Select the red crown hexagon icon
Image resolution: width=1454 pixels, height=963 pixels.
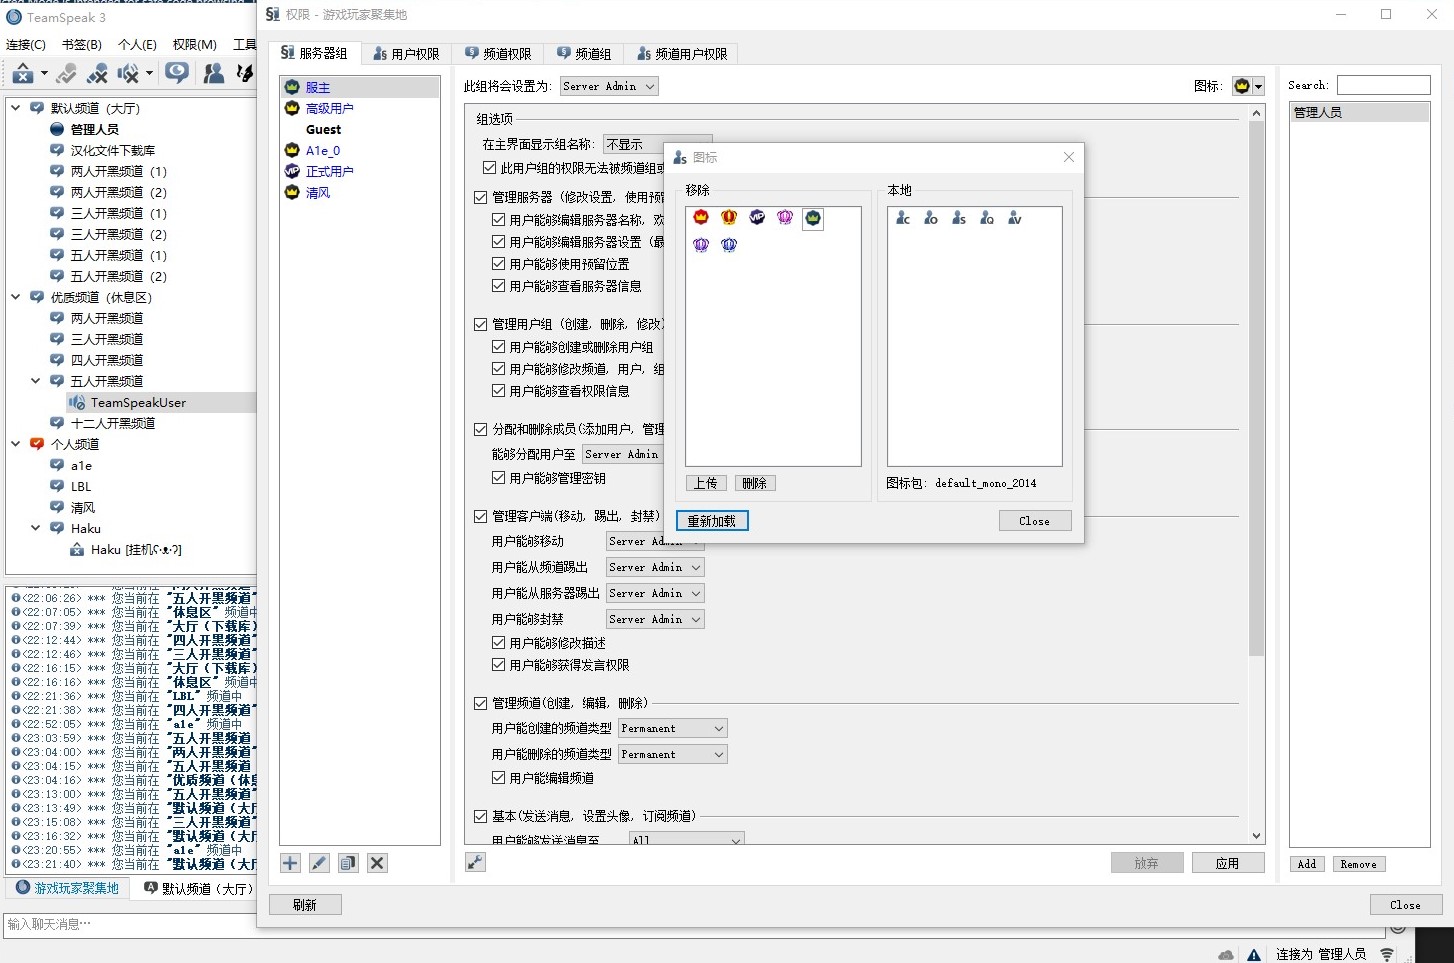point(701,217)
